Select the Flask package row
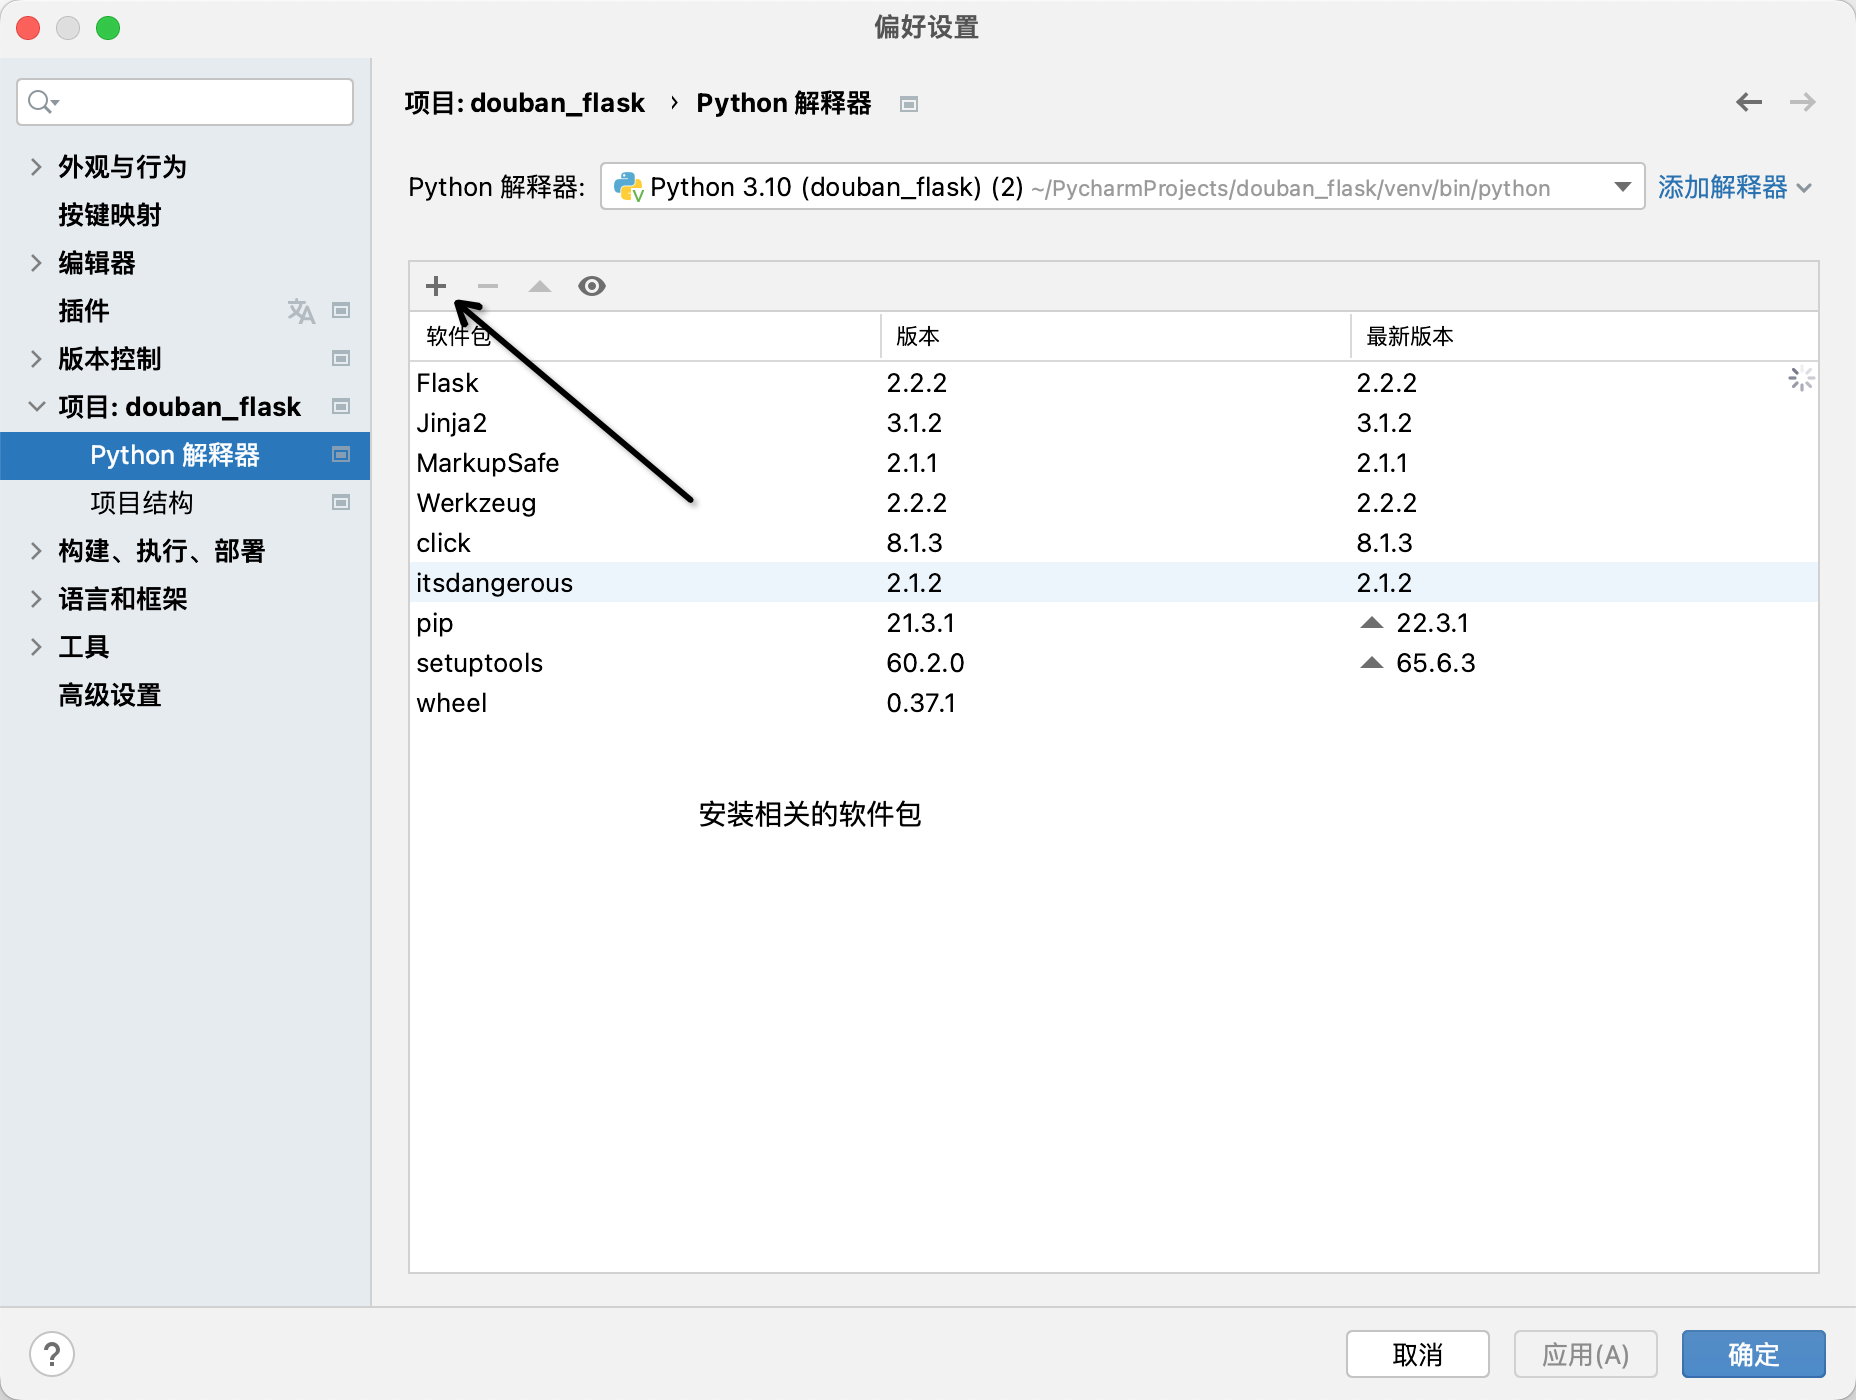 pyautogui.click(x=1114, y=383)
